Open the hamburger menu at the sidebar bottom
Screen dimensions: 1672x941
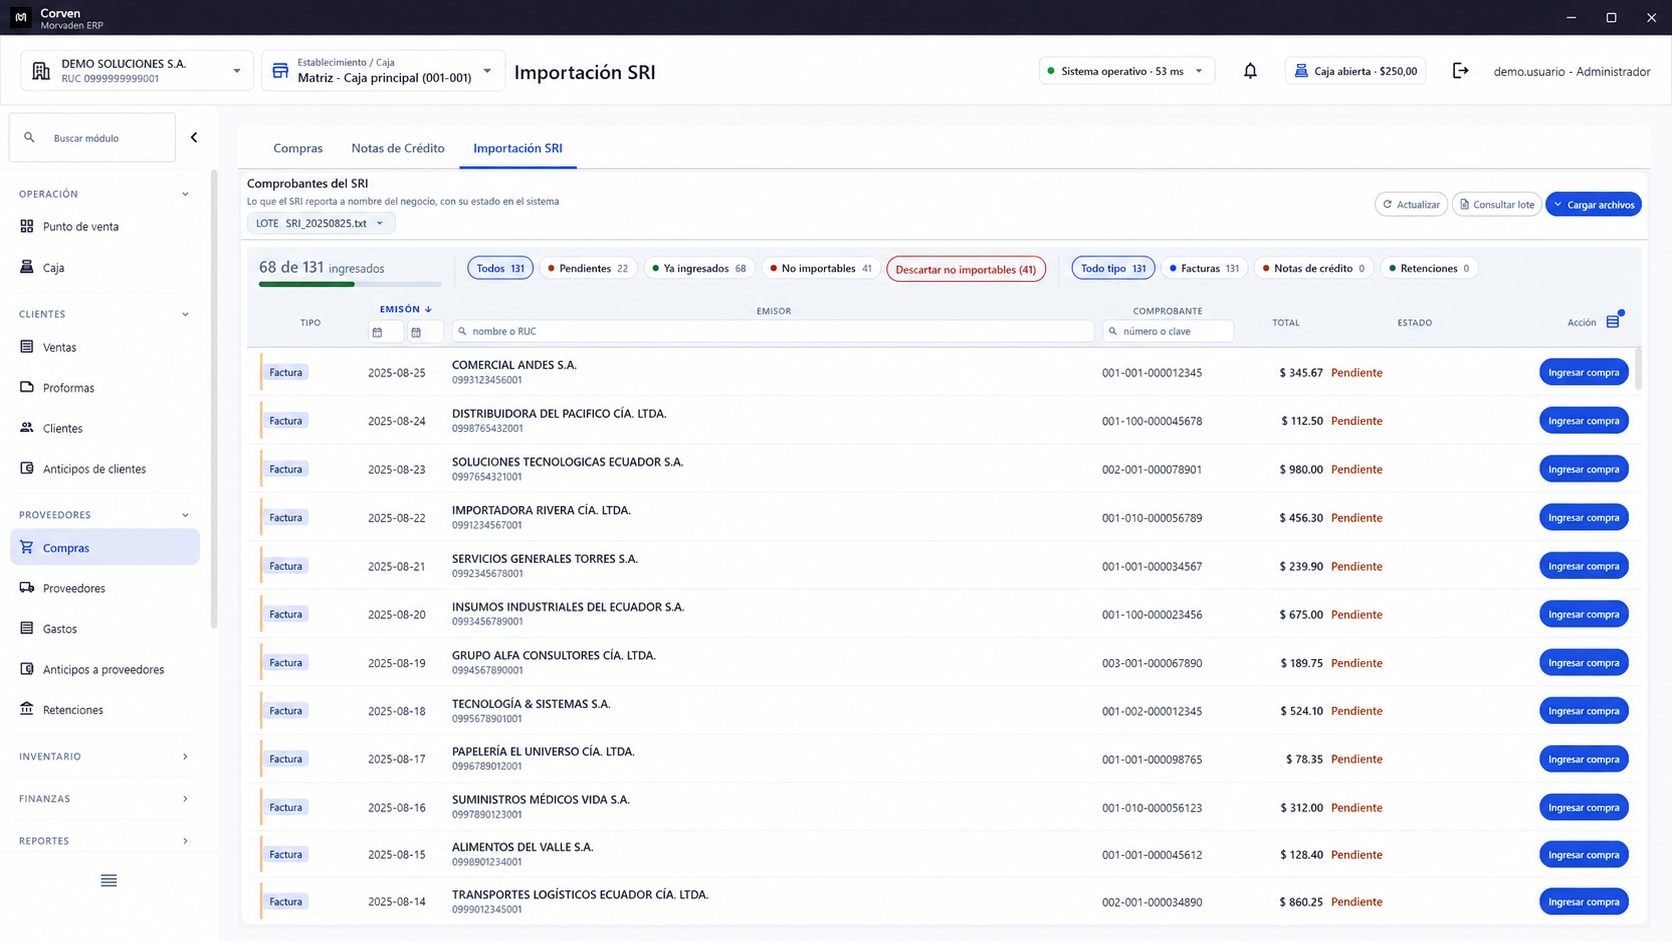(109, 881)
